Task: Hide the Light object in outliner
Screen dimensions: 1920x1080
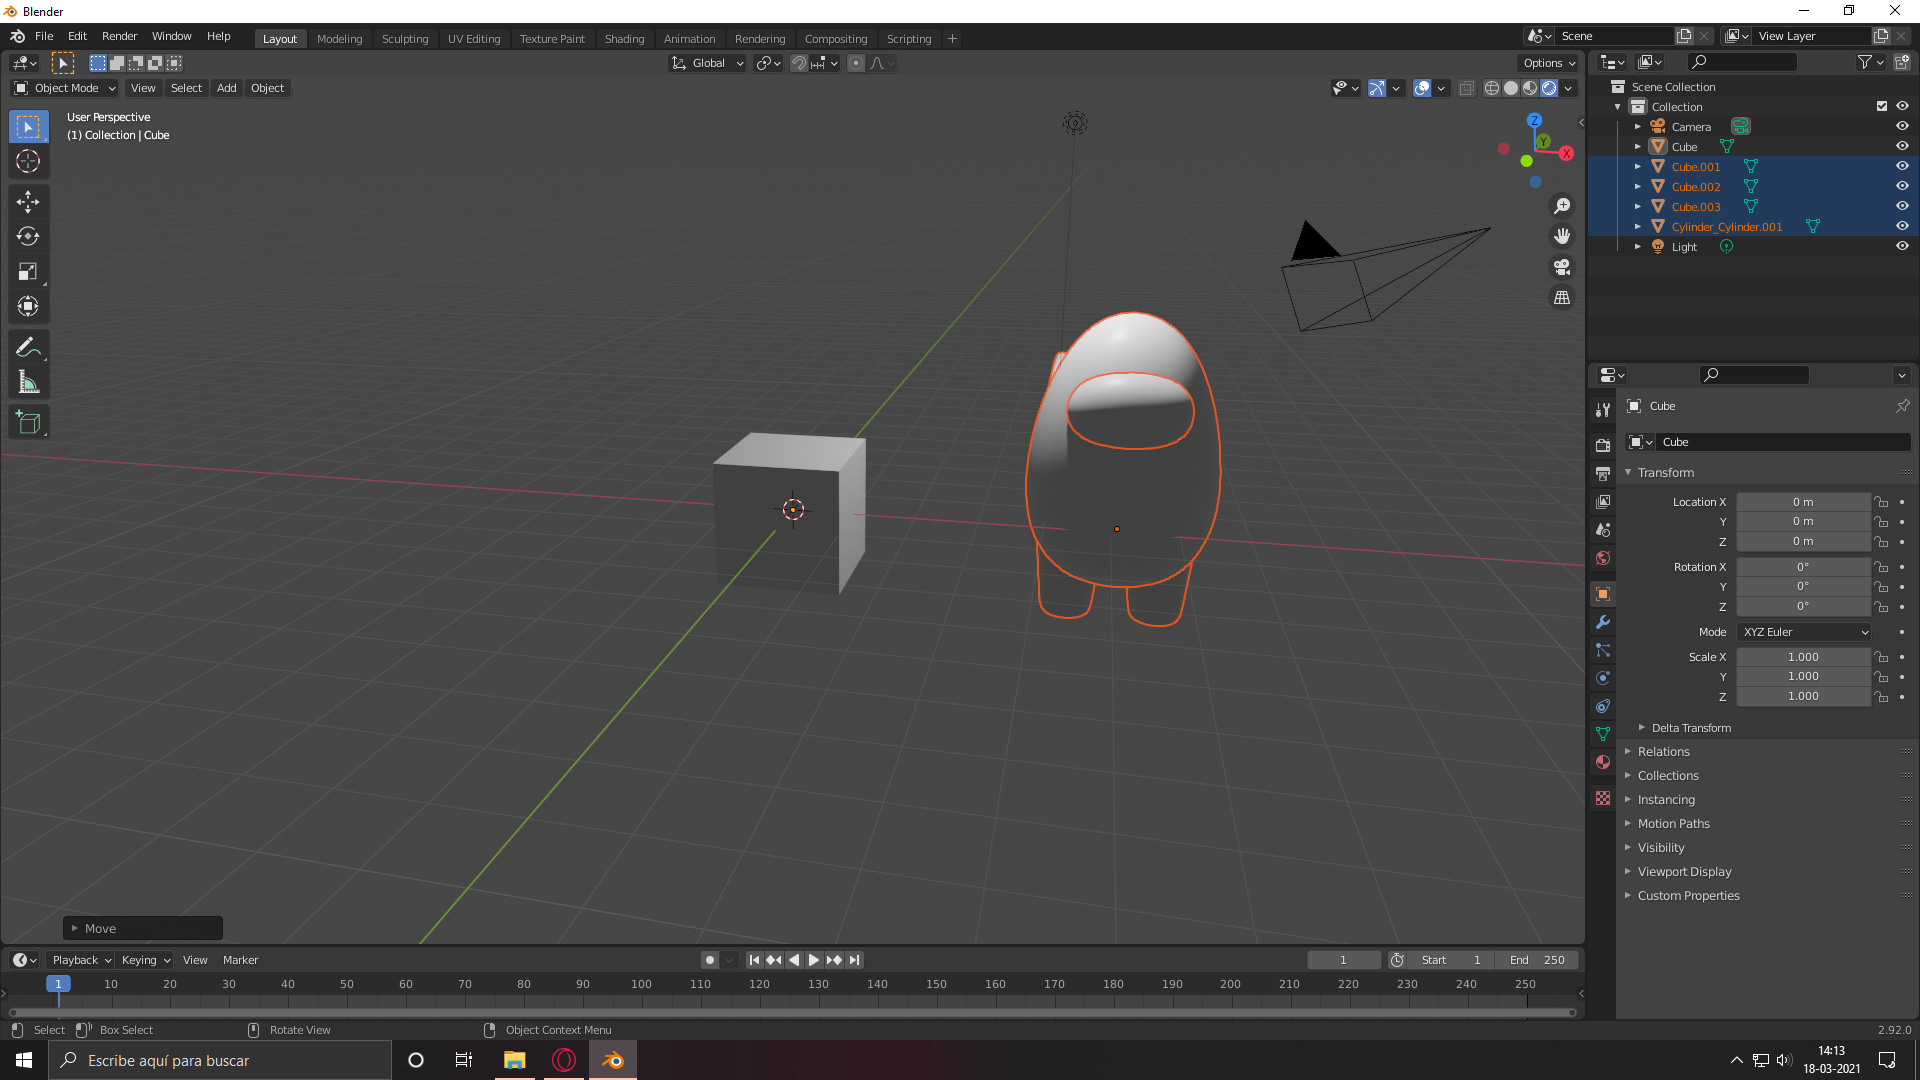Action: click(x=1902, y=246)
